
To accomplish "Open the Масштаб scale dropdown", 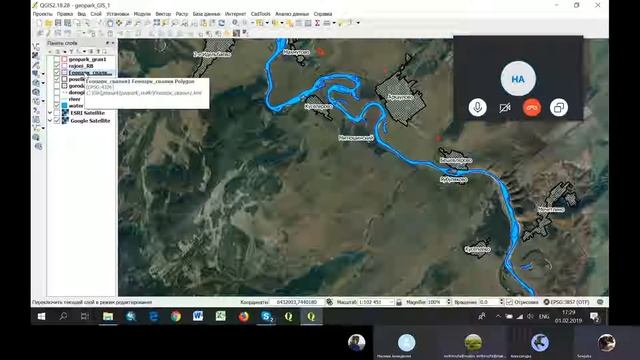I will point(391,302).
